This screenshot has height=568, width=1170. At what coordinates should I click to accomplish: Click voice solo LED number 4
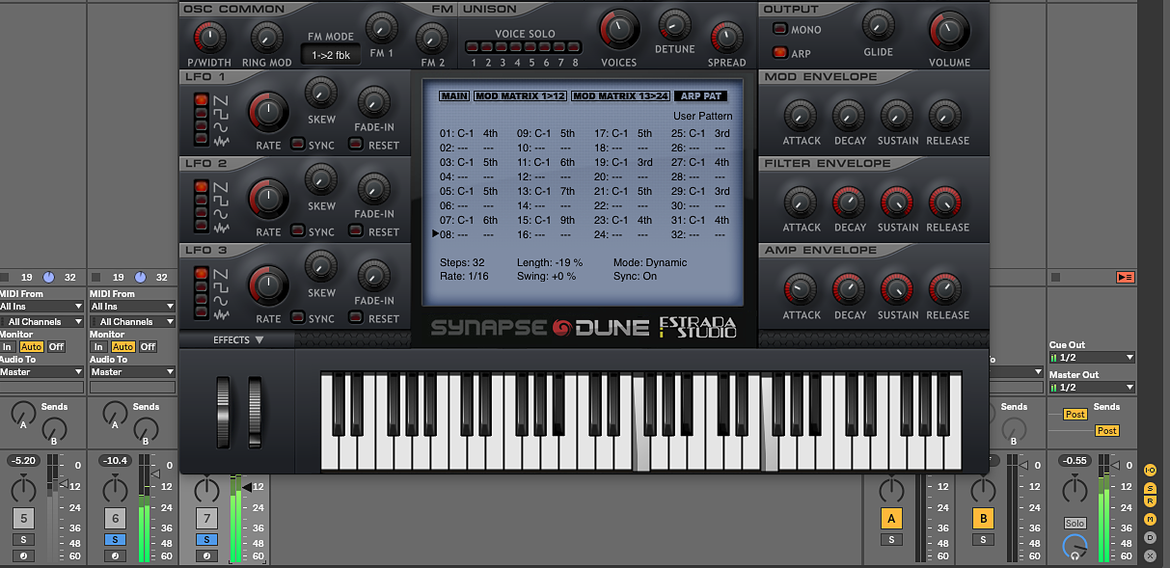click(x=516, y=47)
